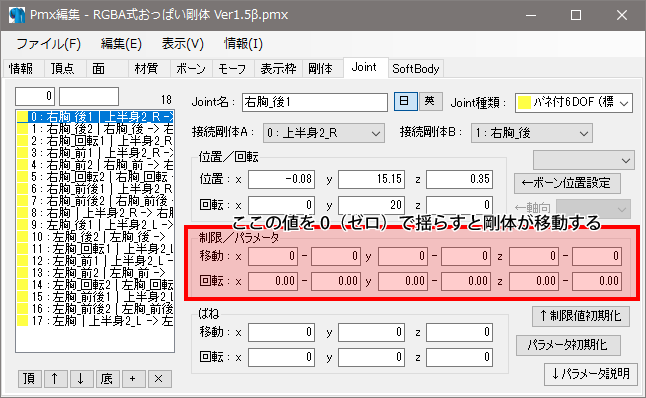Click the empty search field beside the index
This screenshot has height=398, width=646.
(x=89, y=96)
